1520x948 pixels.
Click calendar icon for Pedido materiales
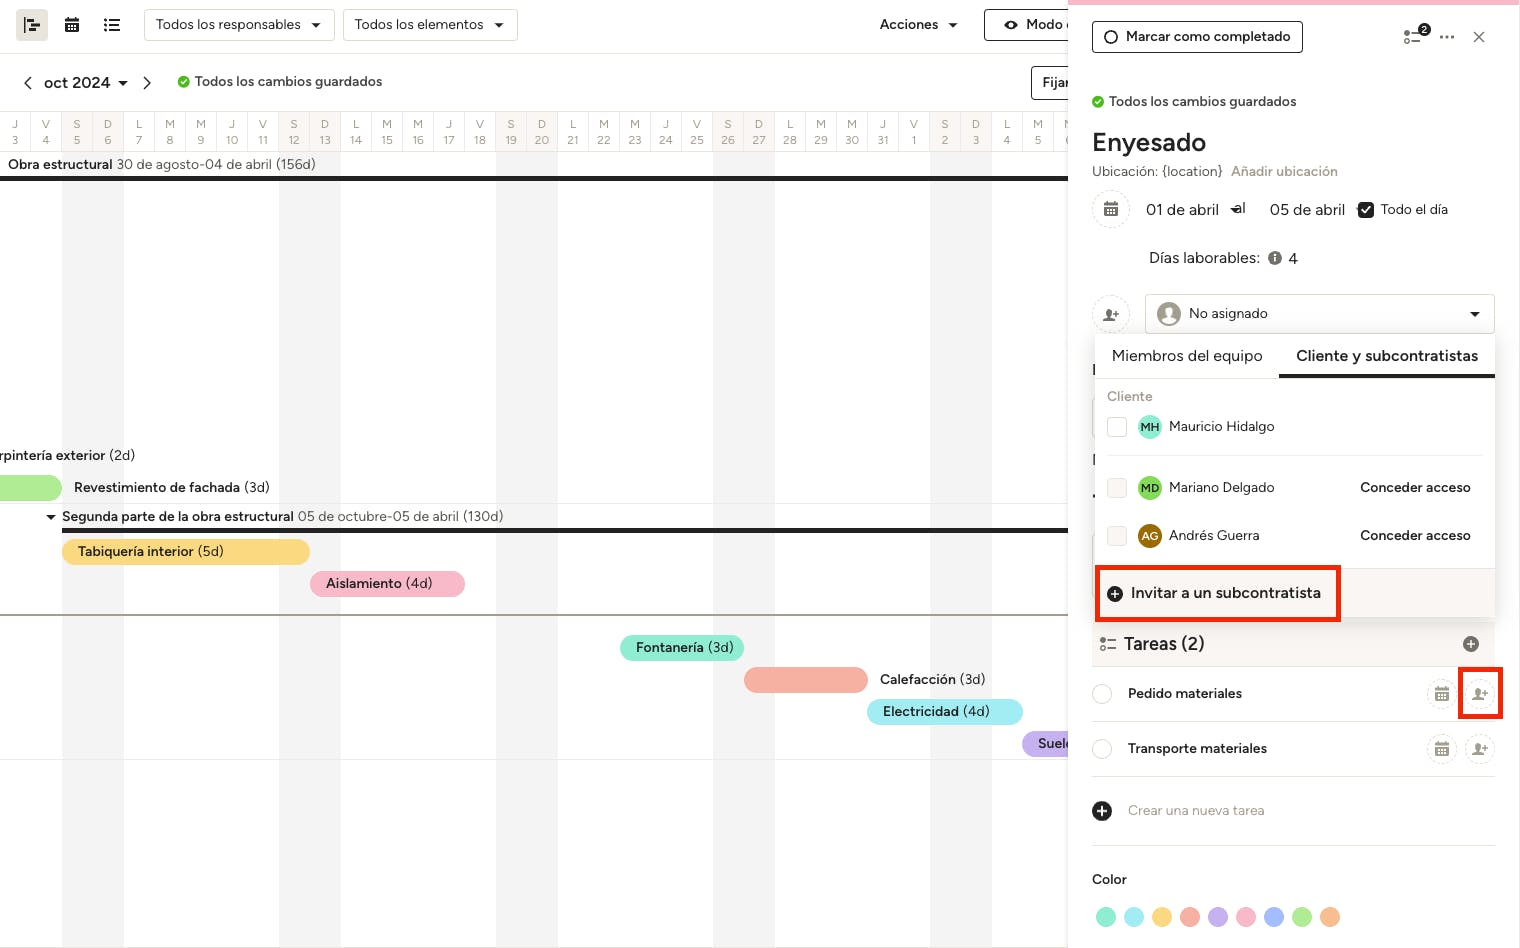pos(1441,694)
